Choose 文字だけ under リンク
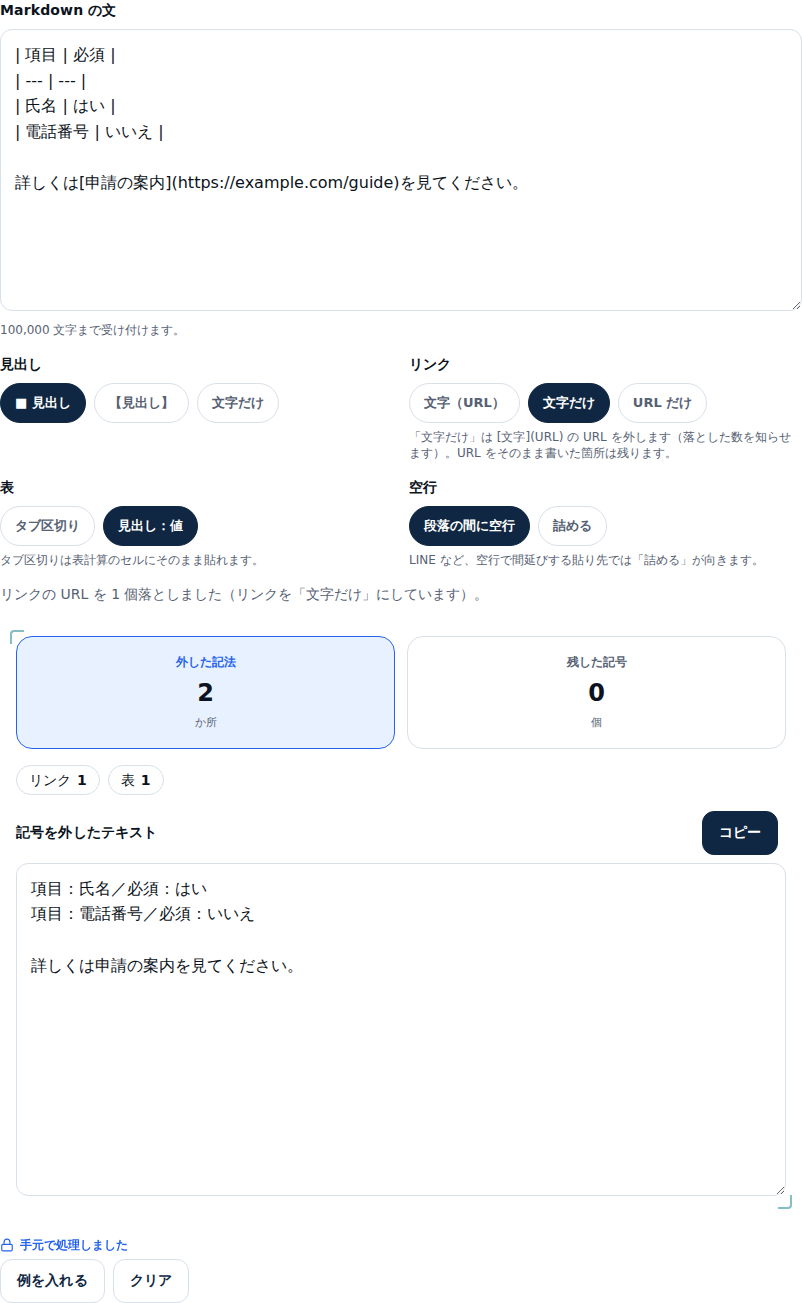 click(x=569, y=403)
